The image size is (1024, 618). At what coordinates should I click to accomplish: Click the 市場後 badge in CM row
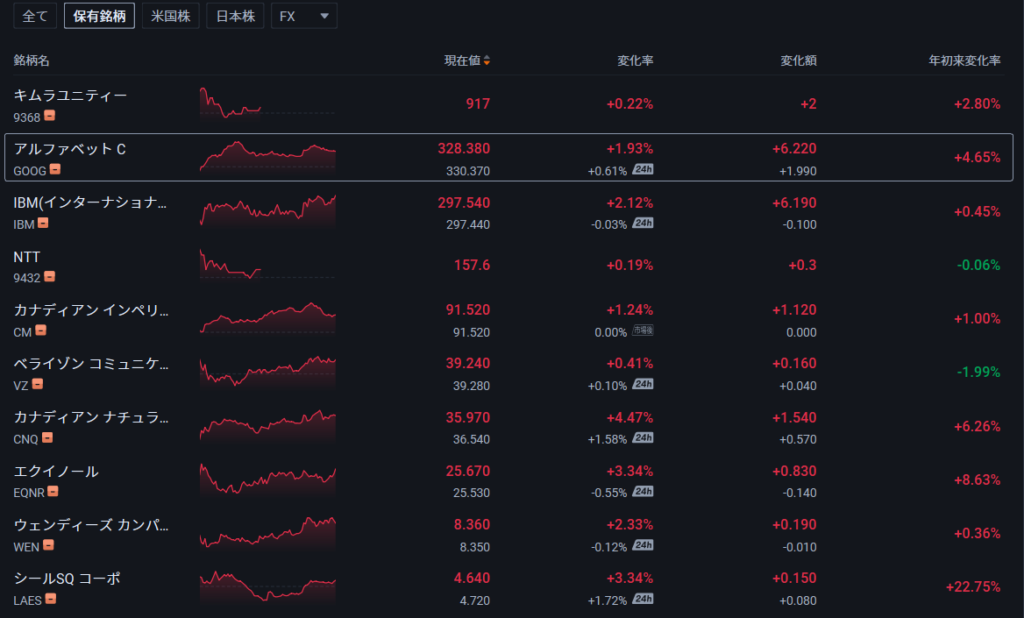[x=643, y=331]
